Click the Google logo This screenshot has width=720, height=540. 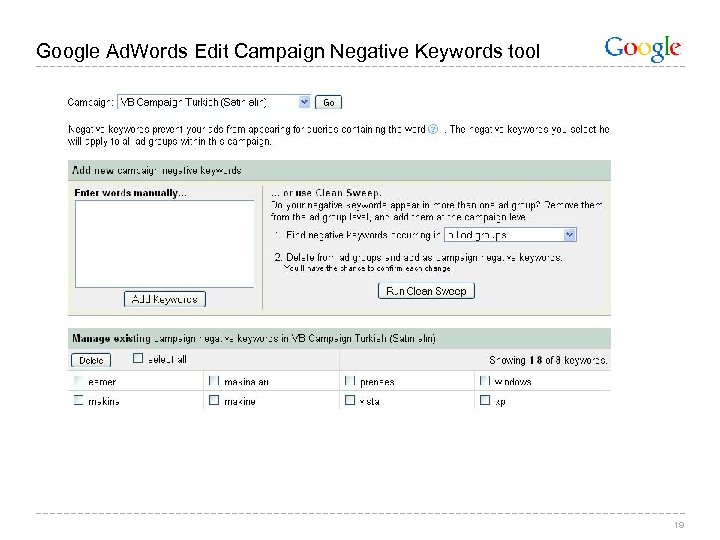(642, 49)
